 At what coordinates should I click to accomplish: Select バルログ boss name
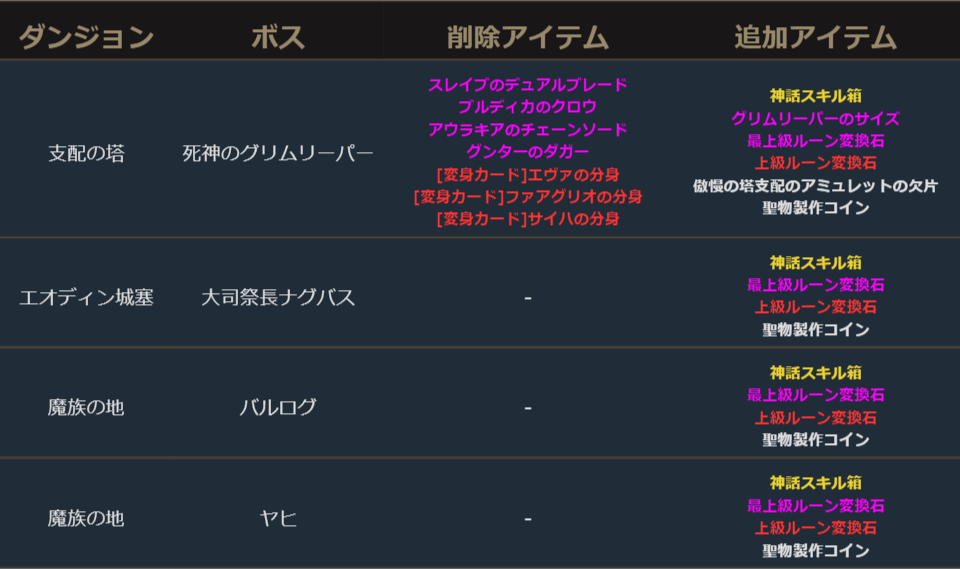point(278,408)
